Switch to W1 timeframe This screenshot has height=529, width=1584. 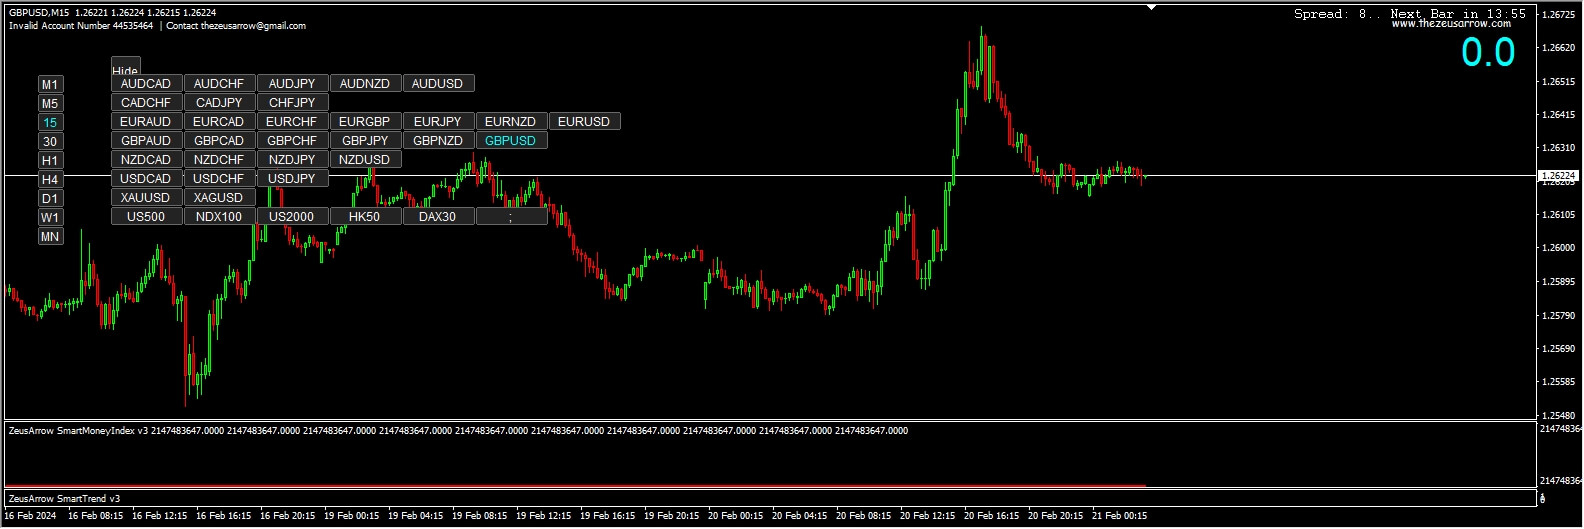[x=50, y=217]
